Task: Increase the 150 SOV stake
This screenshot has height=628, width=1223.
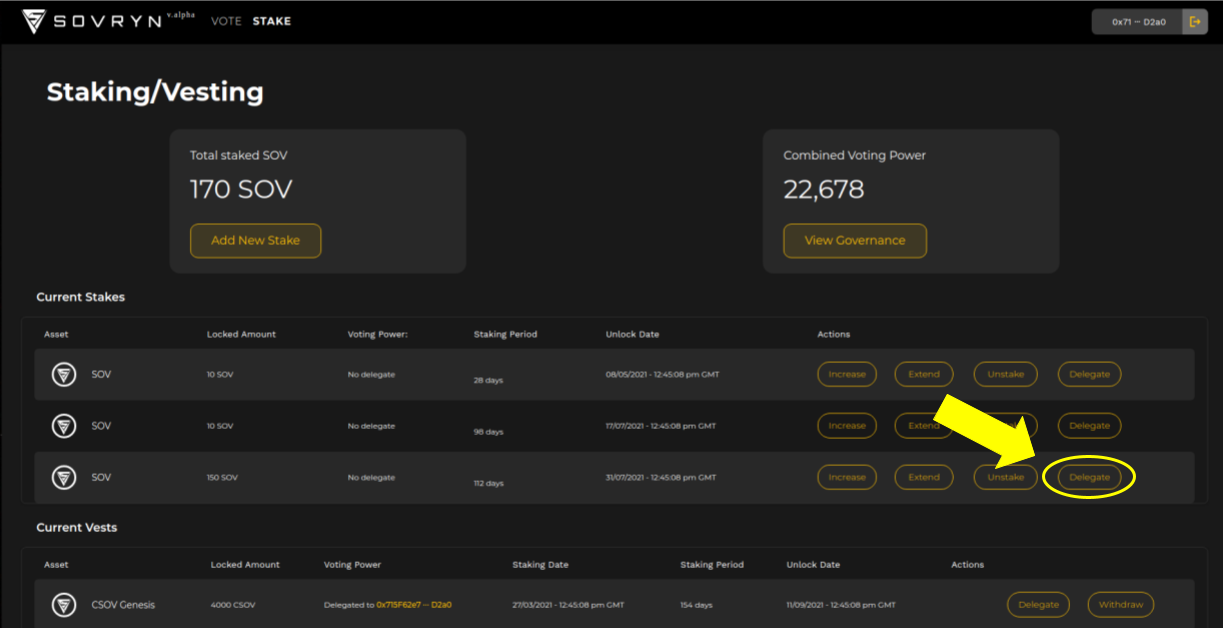Action: tap(847, 478)
